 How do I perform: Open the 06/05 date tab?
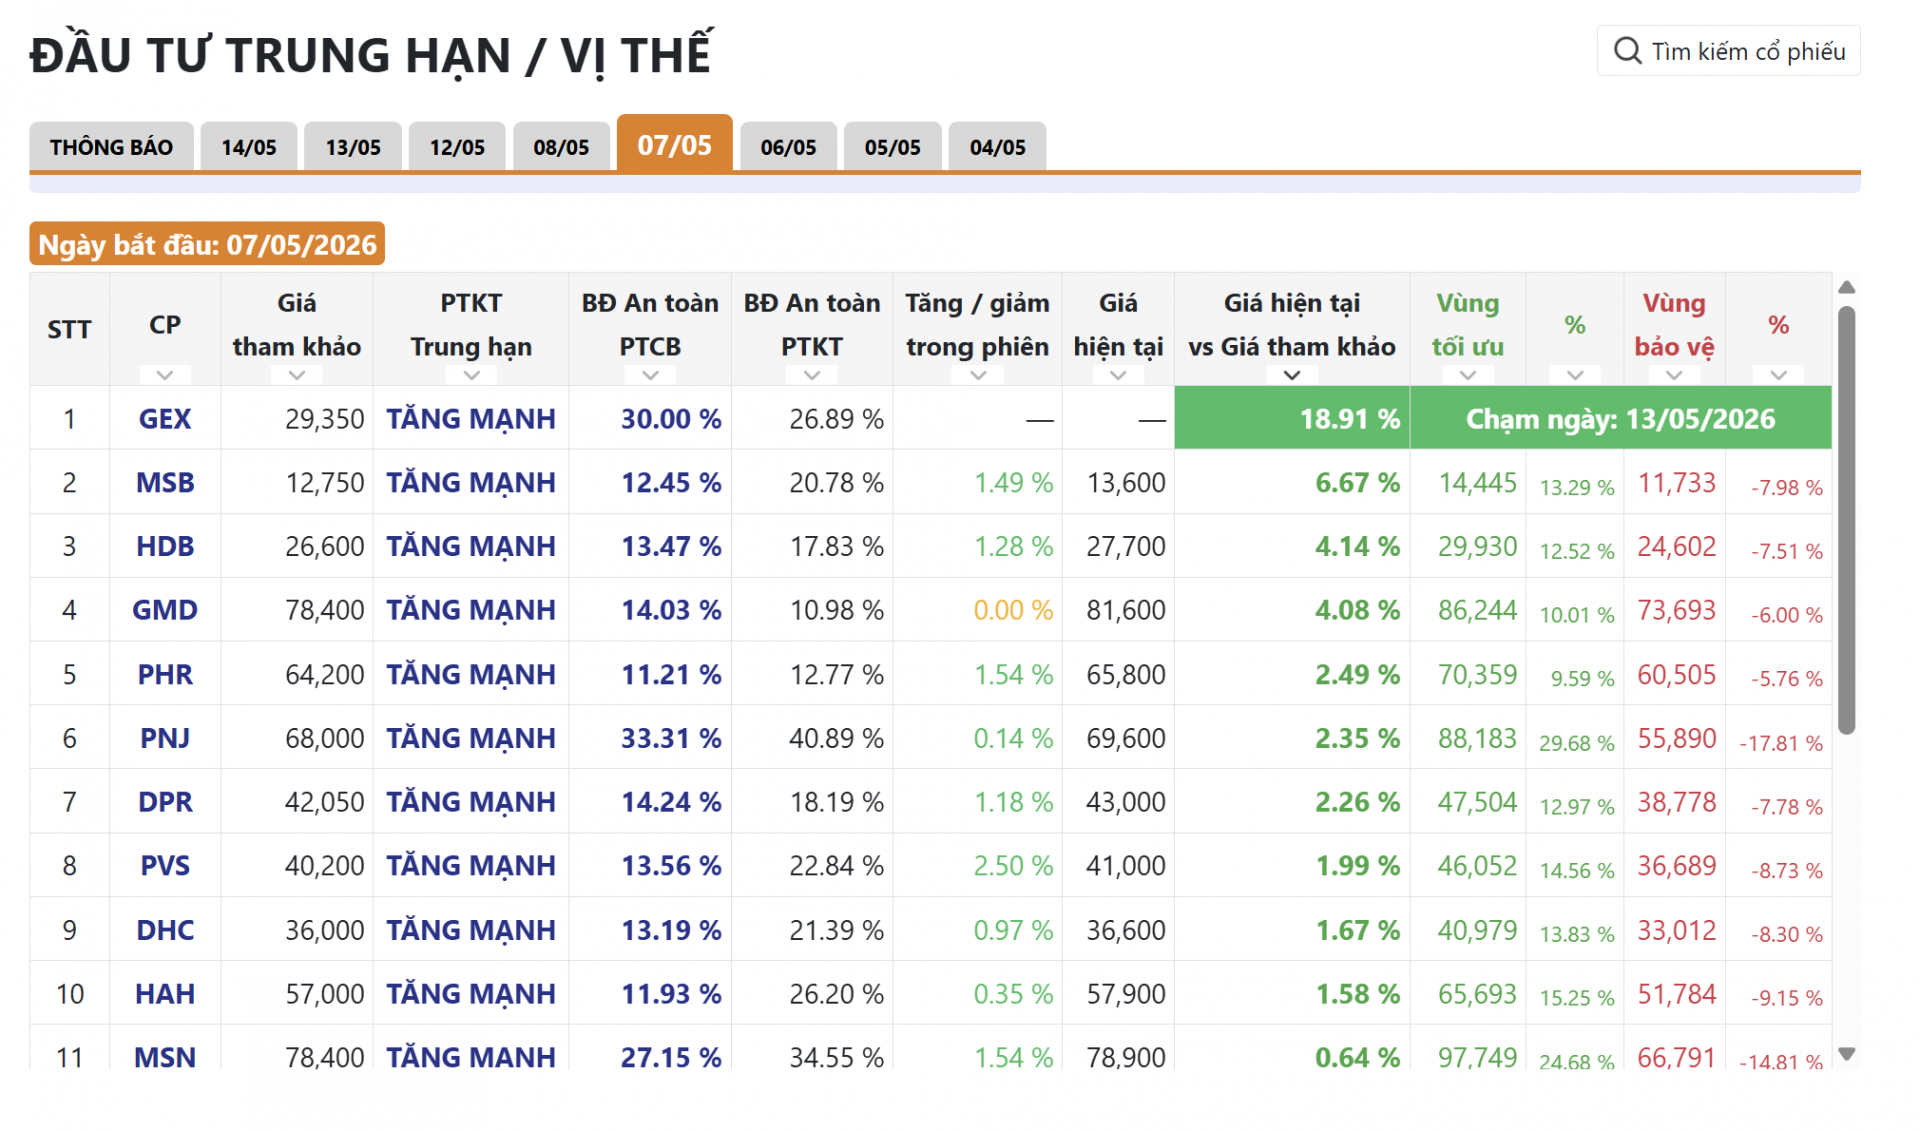pyautogui.click(x=788, y=147)
